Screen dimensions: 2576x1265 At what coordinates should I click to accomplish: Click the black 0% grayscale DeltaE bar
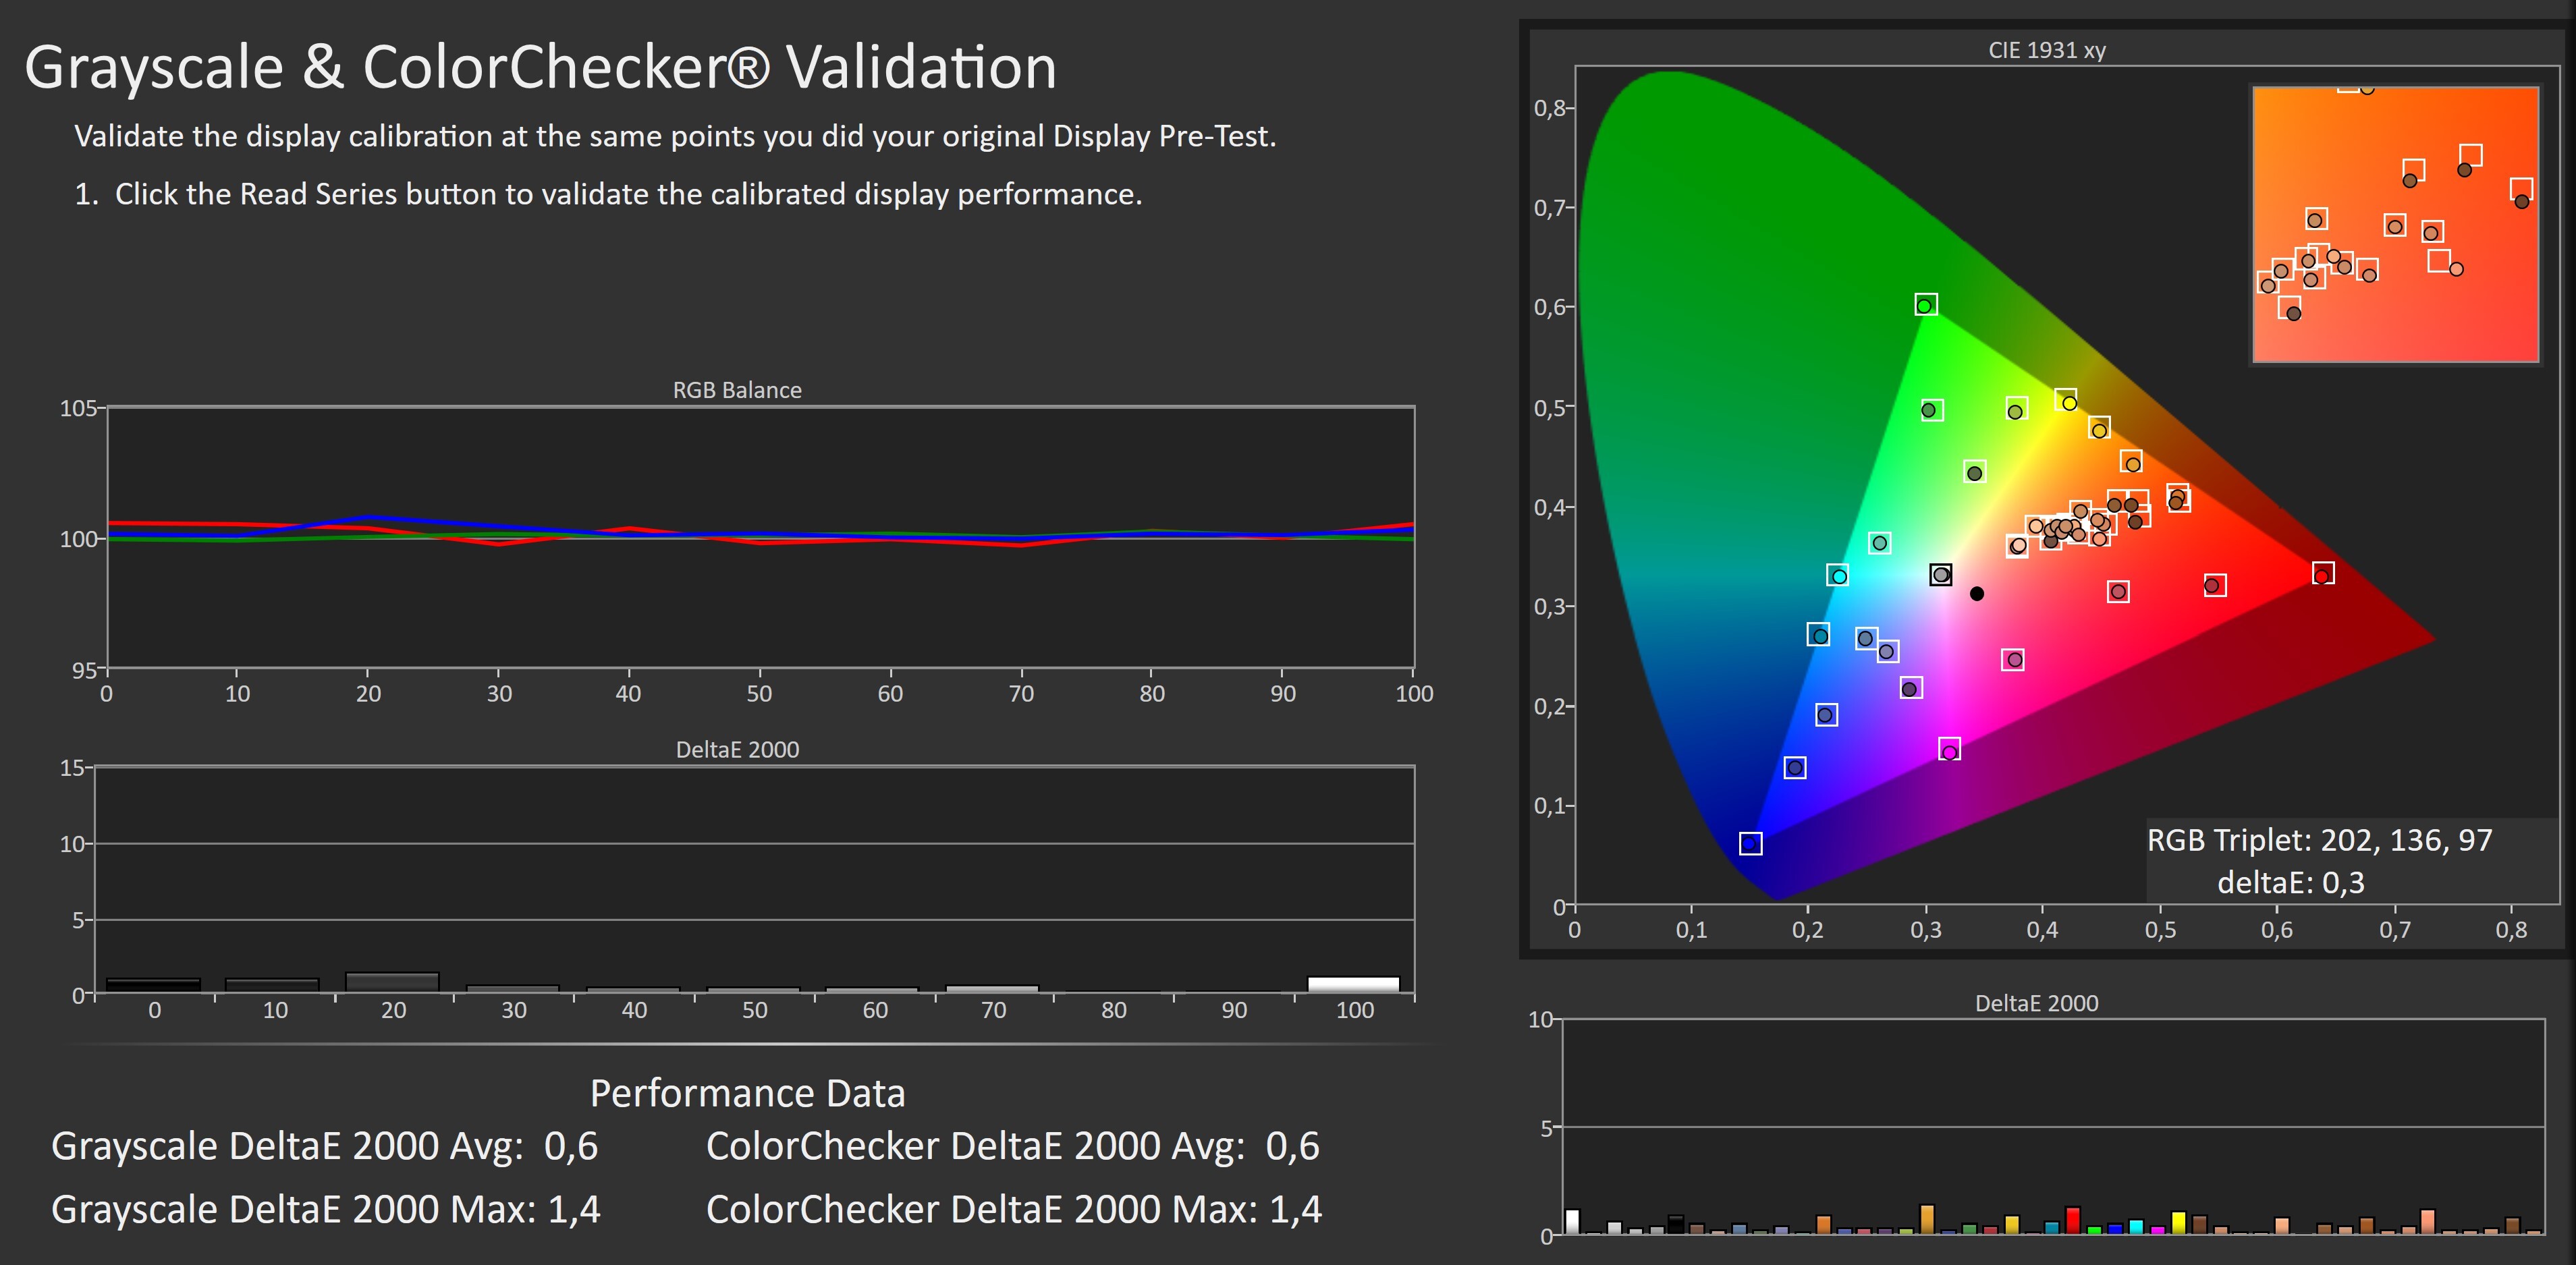tap(153, 985)
